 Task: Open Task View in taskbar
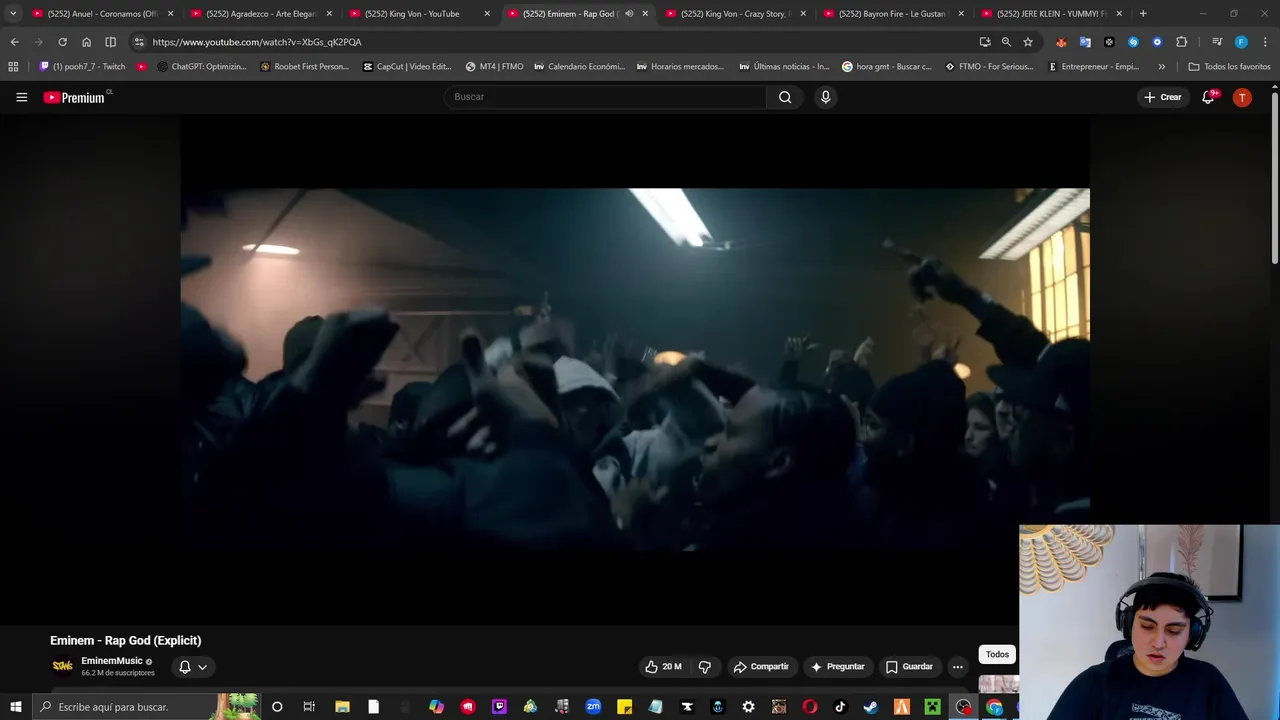coord(309,707)
